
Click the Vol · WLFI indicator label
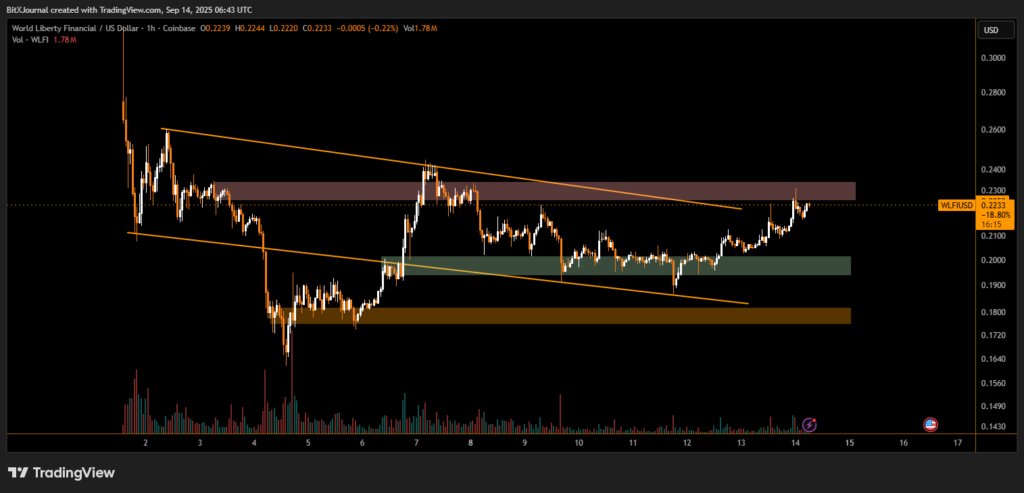pyautogui.click(x=30, y=40)
